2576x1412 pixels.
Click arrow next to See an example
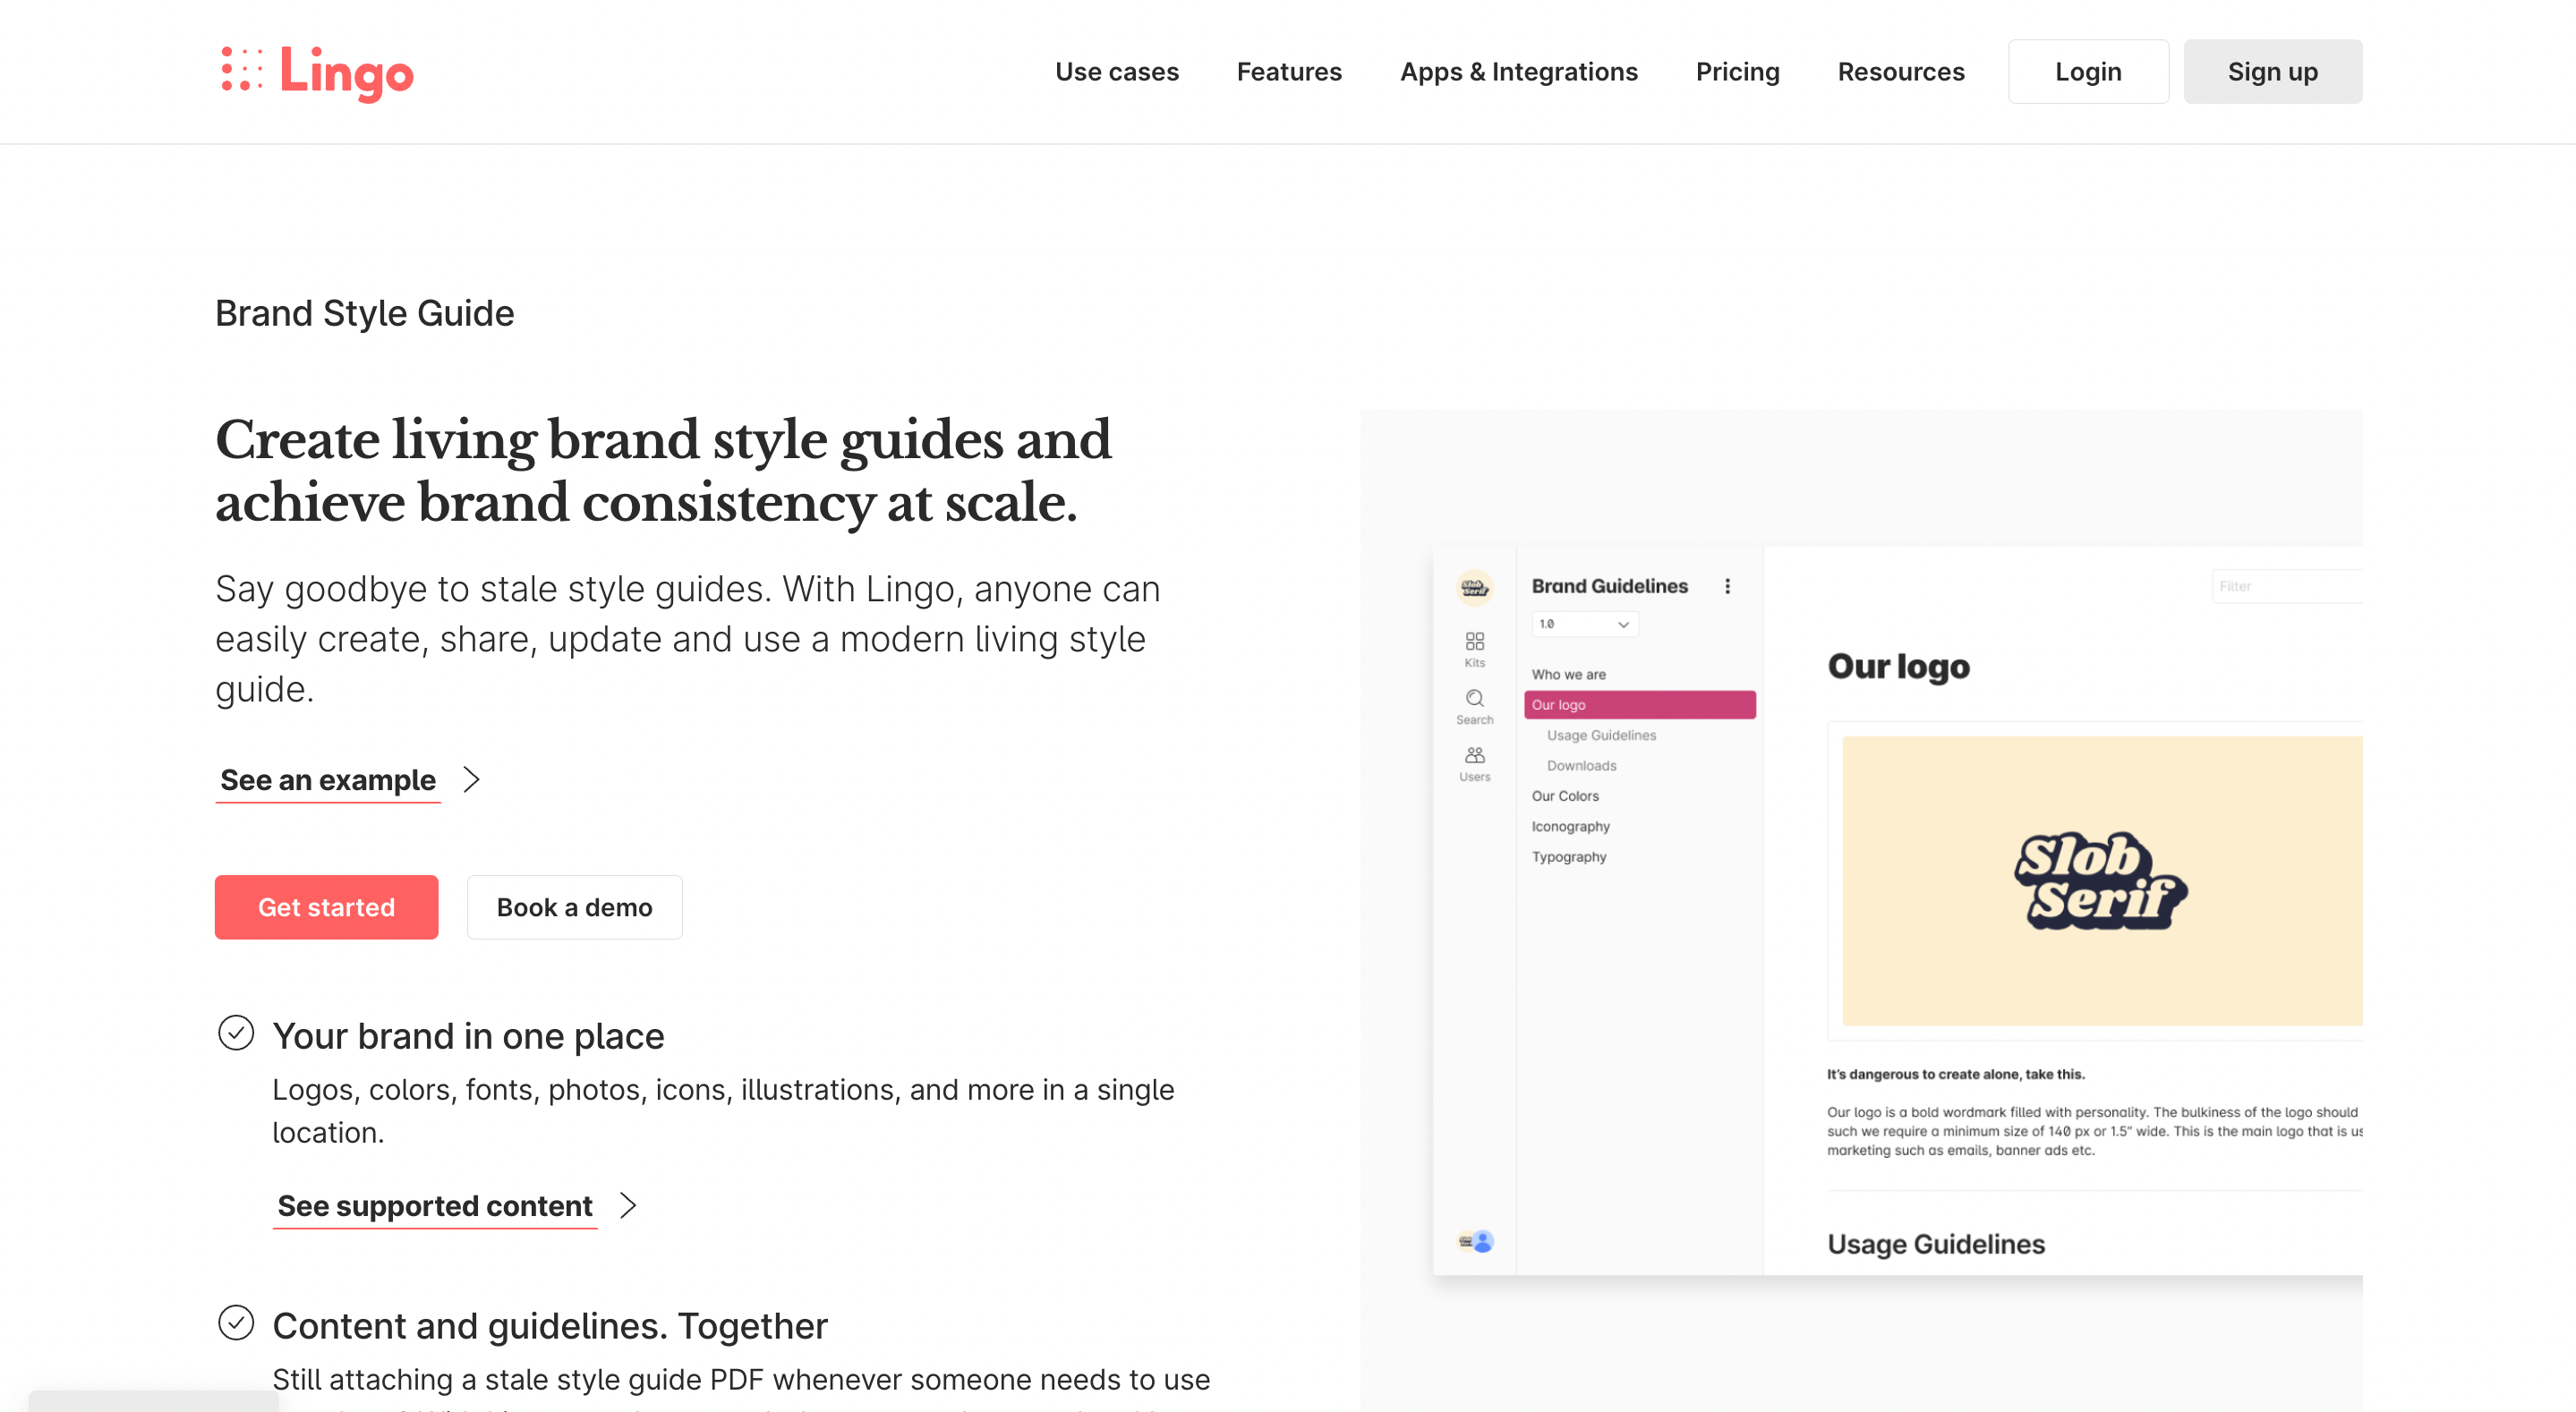[472, 779]
